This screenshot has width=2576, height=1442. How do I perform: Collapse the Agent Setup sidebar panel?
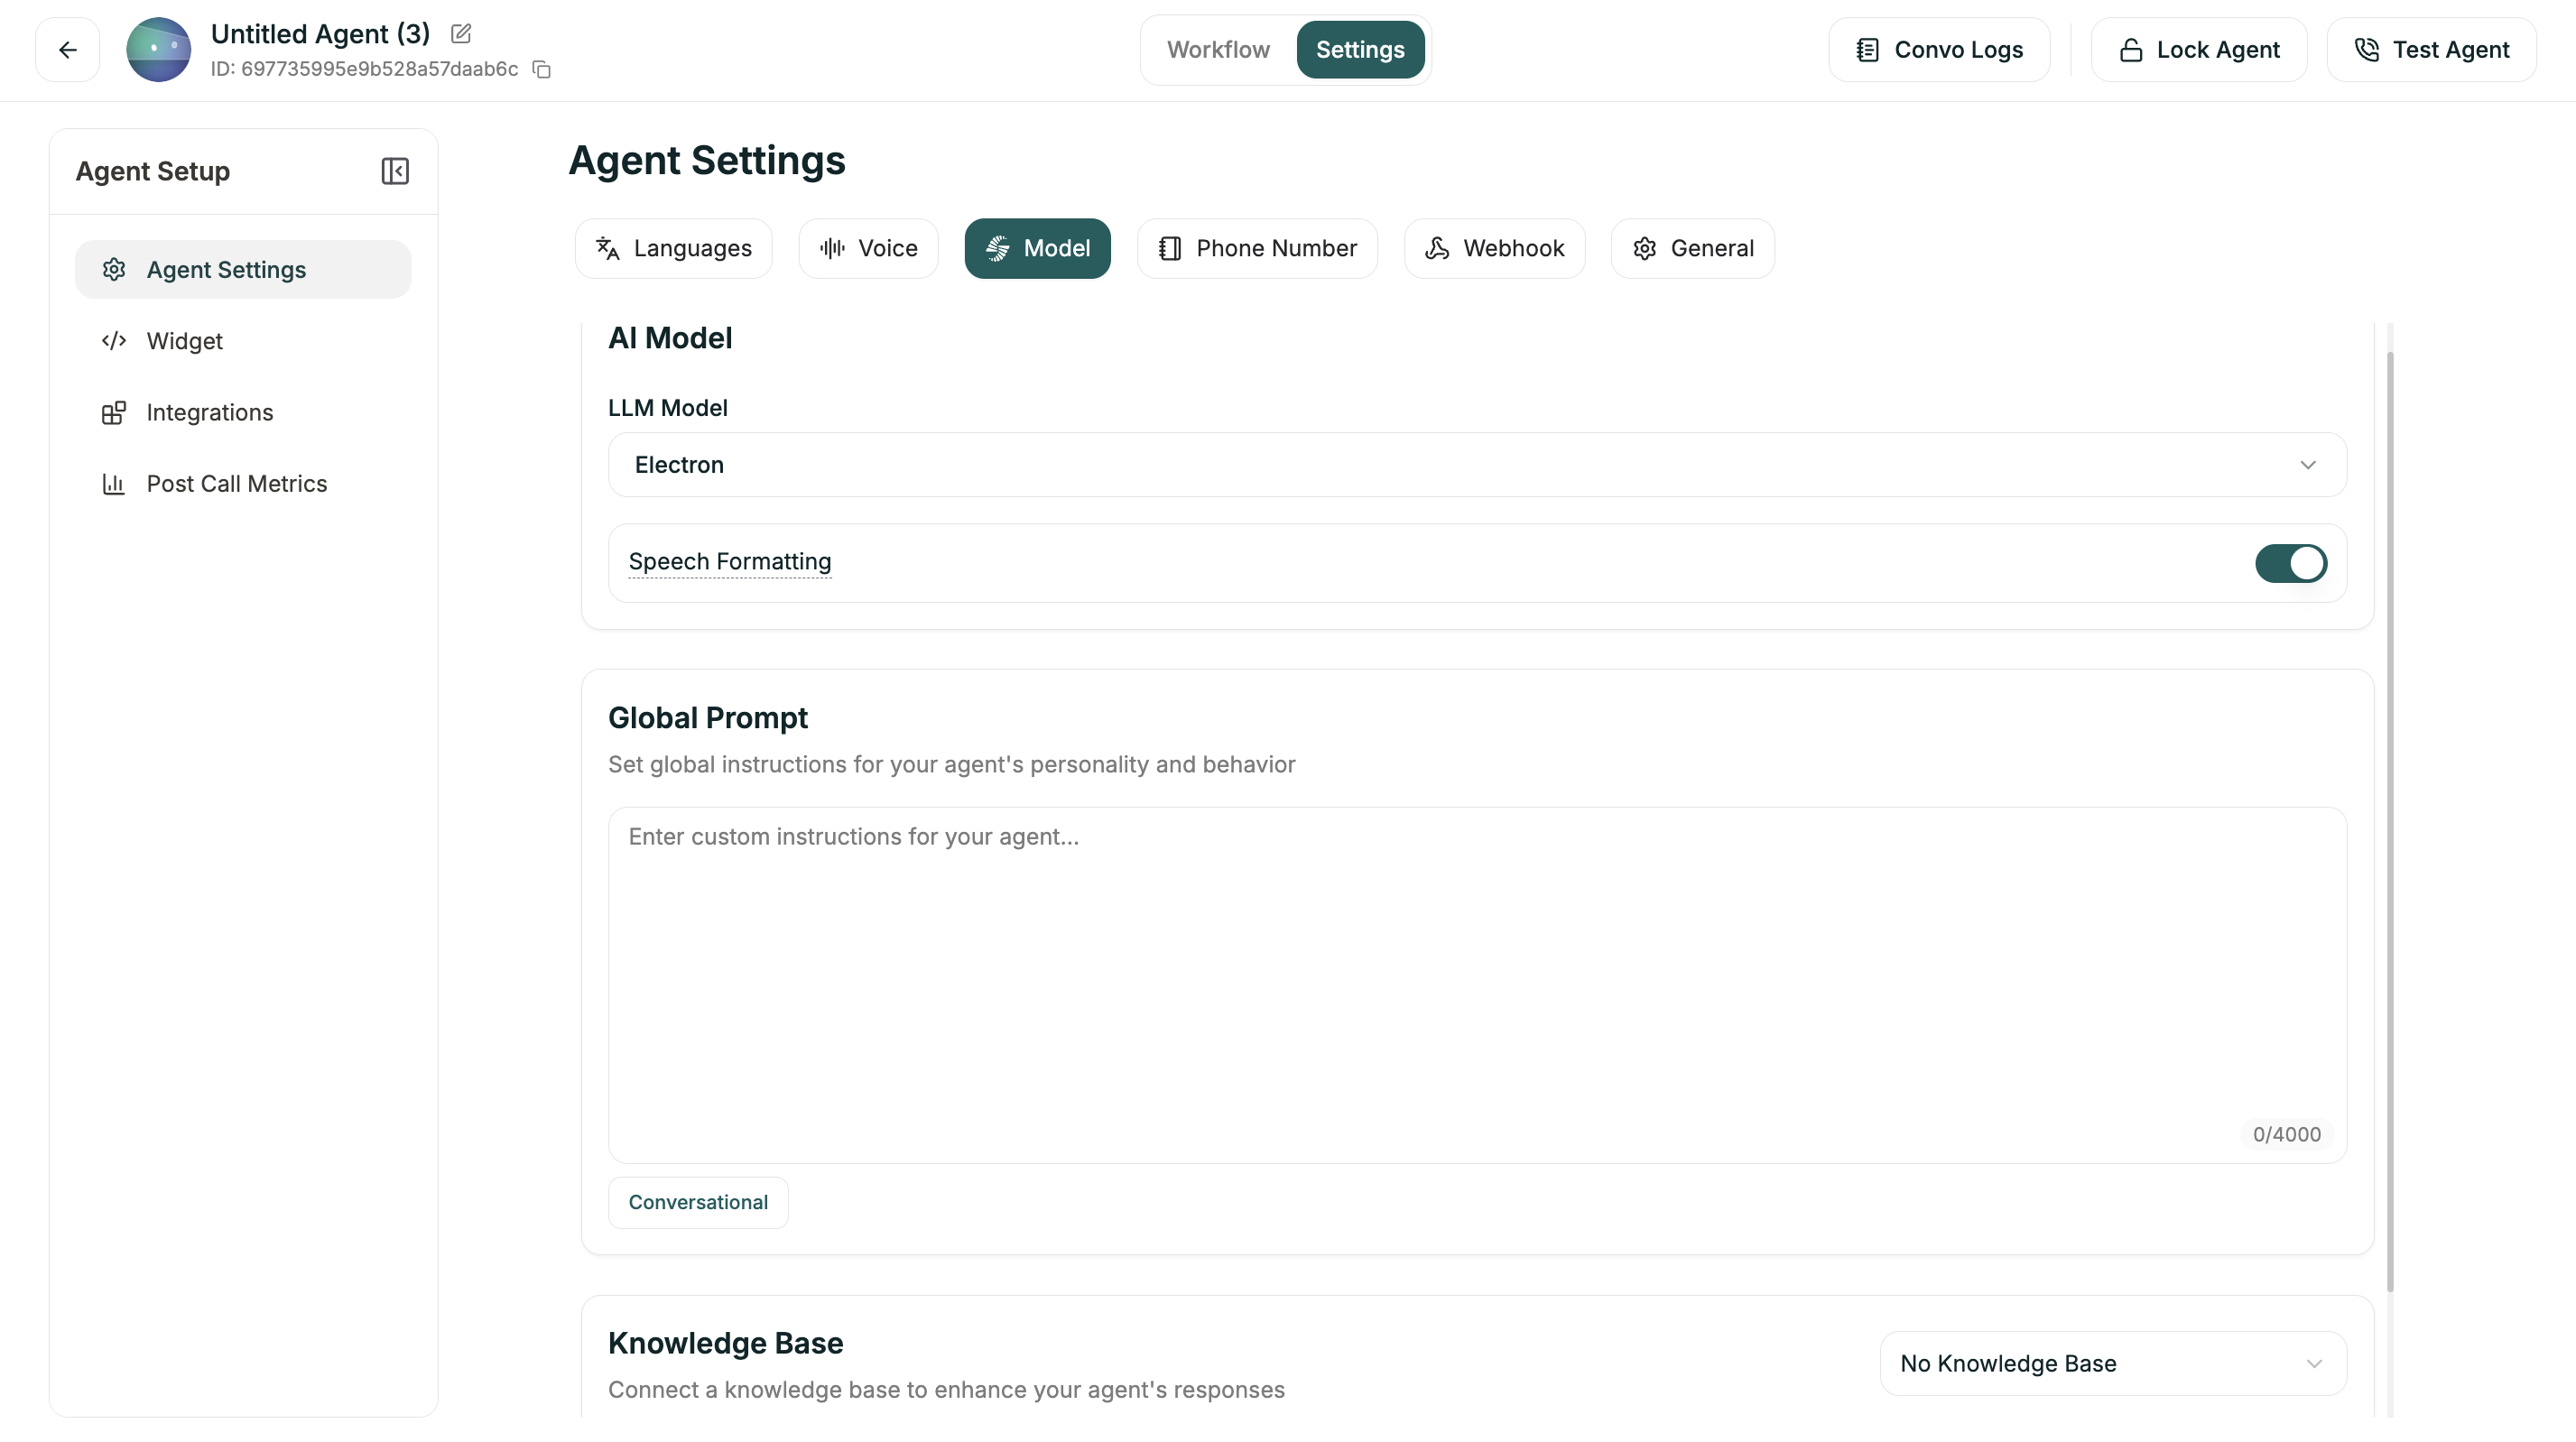click(395, 171)
